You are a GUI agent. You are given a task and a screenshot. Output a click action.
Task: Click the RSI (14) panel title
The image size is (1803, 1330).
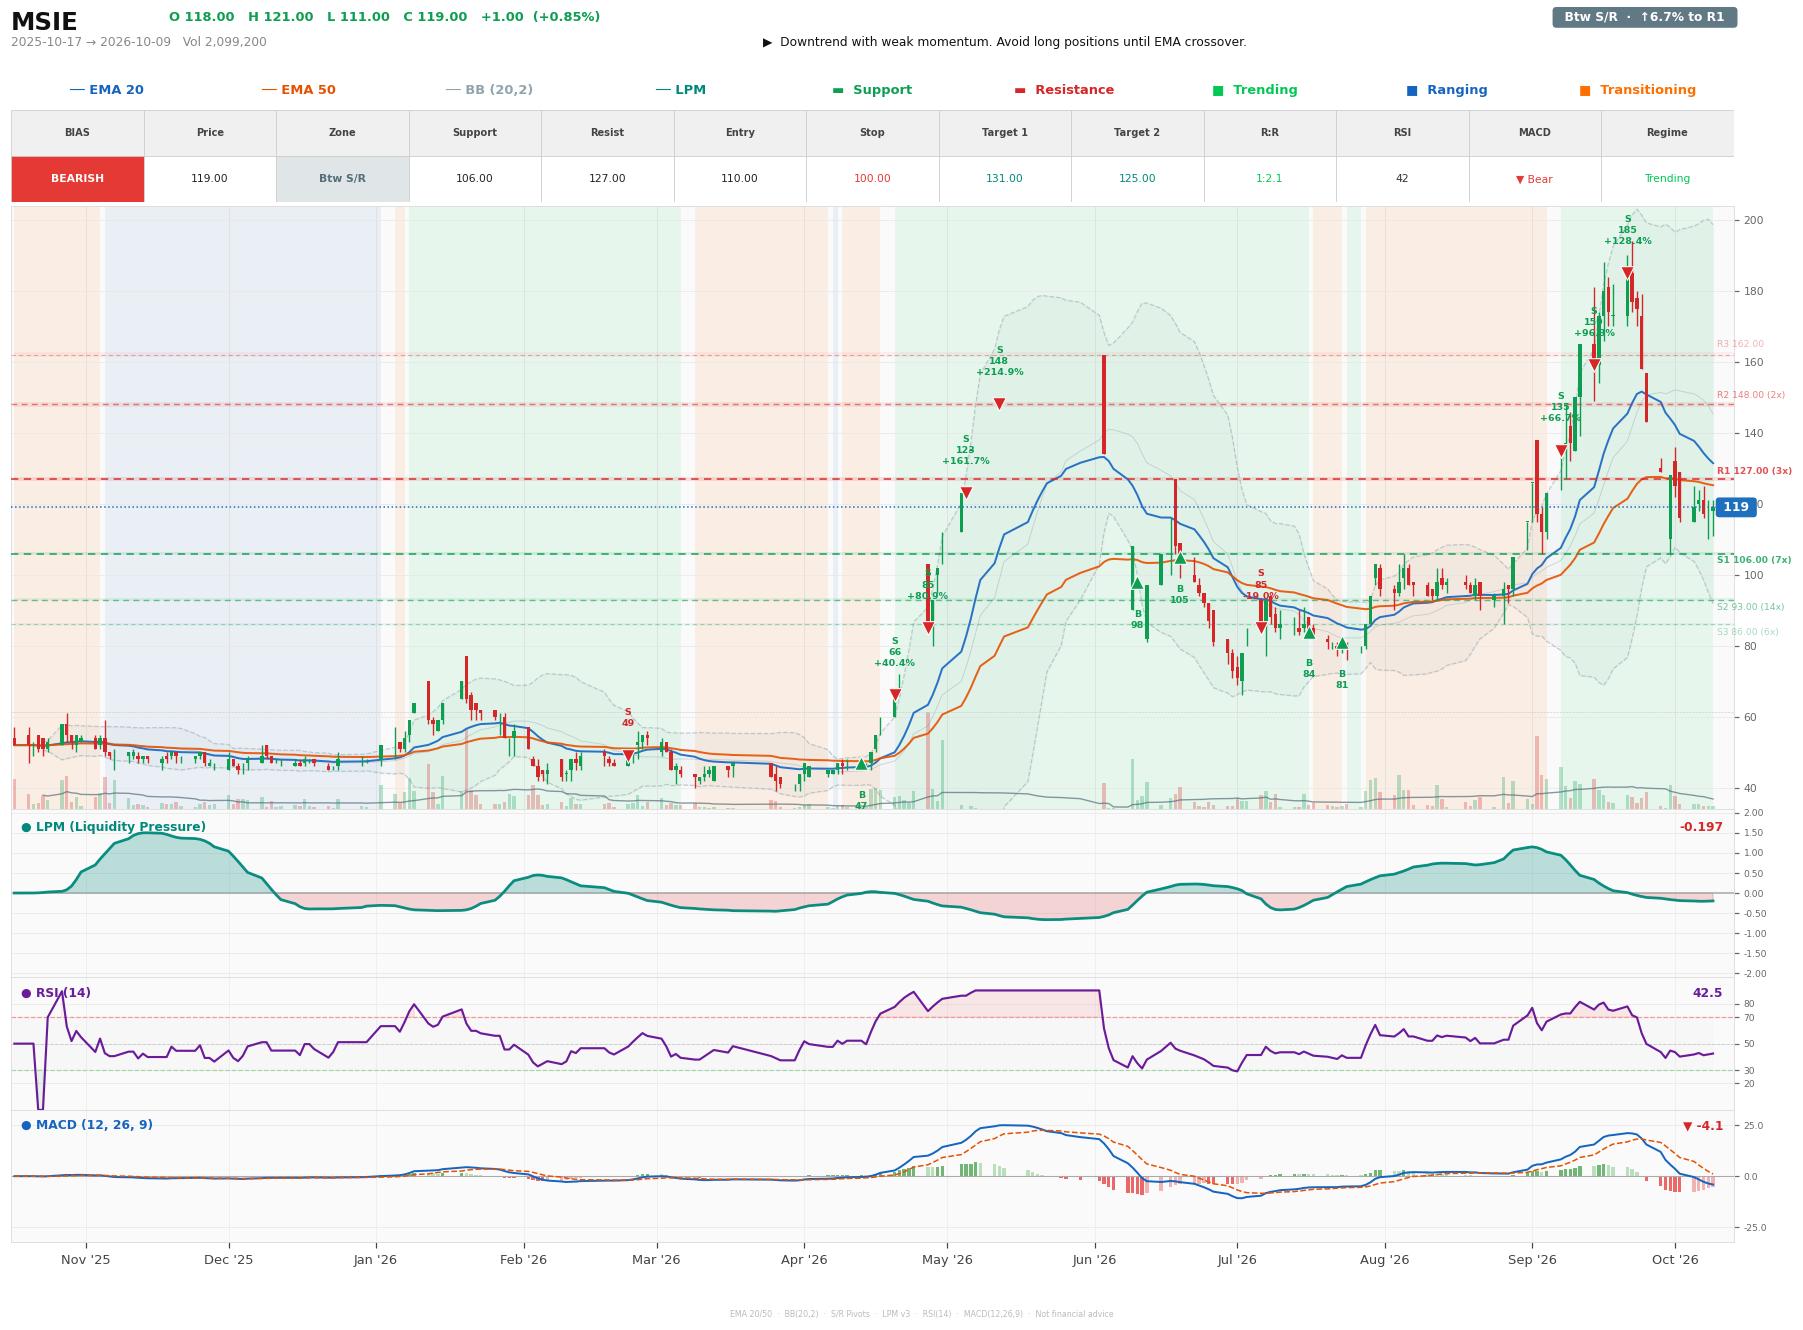click(x=56, y=993)
